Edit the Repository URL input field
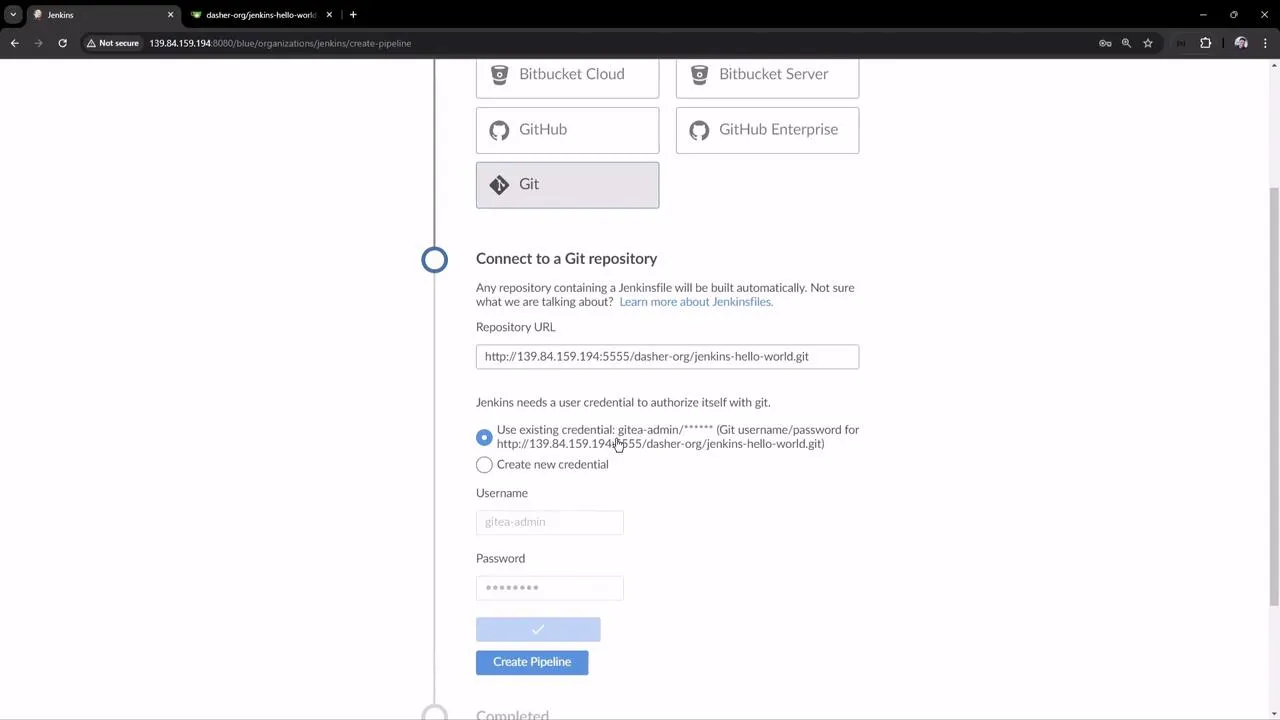 pyautogui.click(x=667, y=356)
